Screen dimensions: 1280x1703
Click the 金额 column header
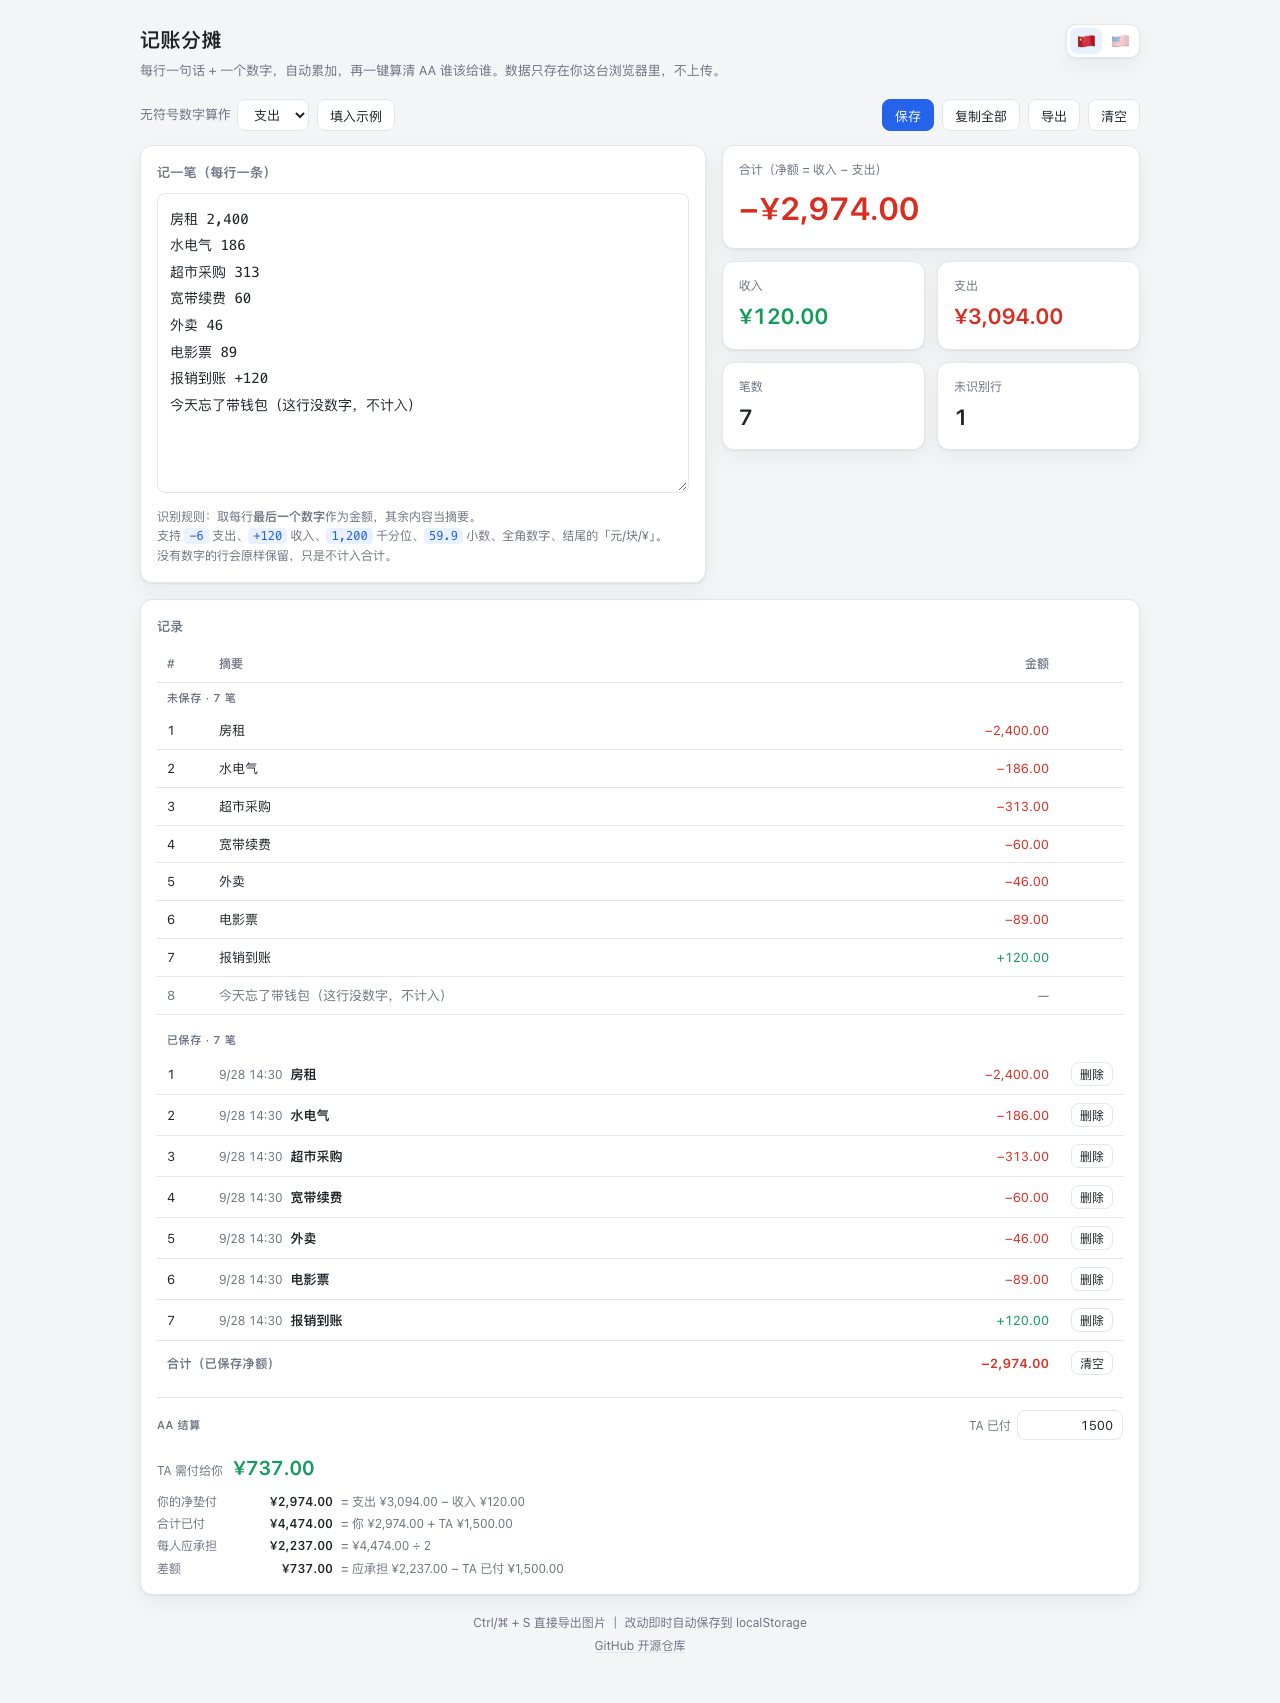1037,664
